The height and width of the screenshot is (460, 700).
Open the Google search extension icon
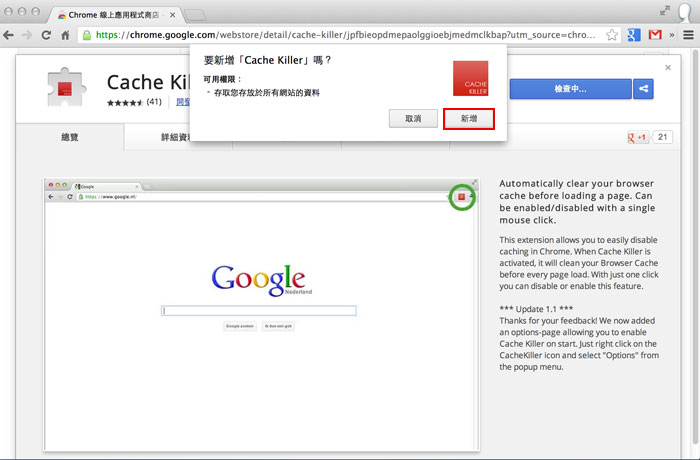click(x=633, y=35)
